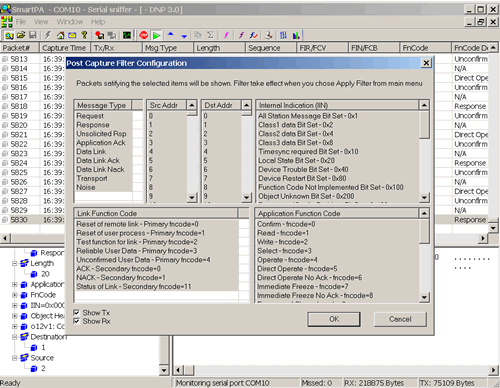
Task: Click the colored bar chart statistics icon
Action: [296, 35]
